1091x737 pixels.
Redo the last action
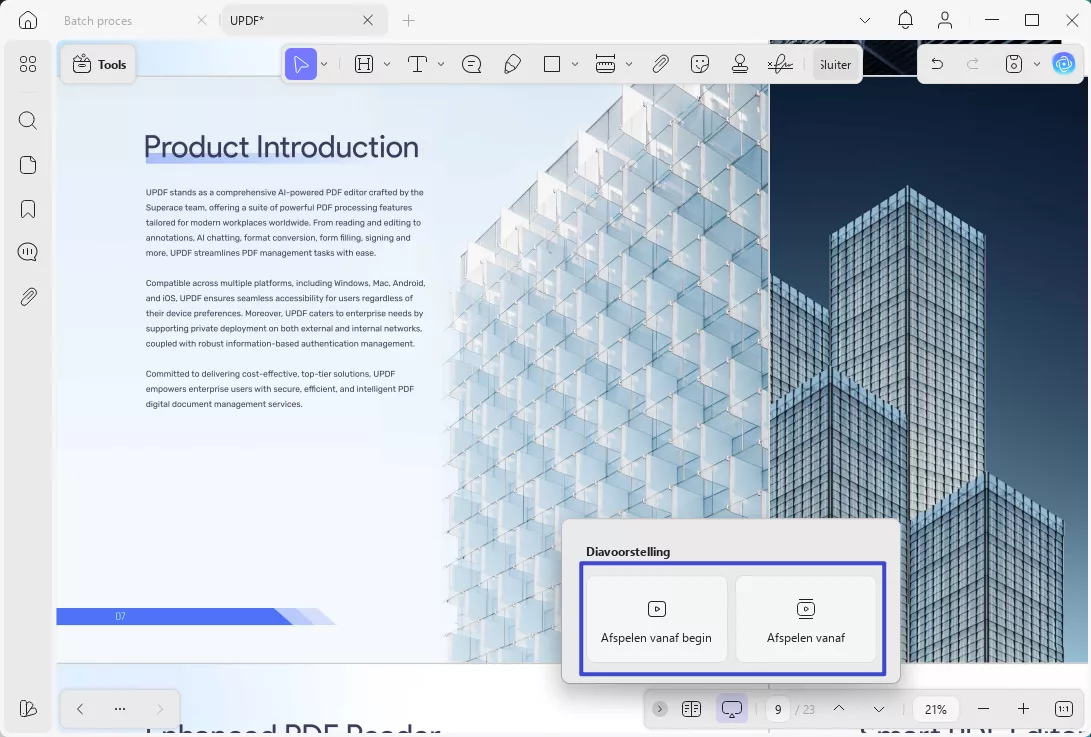pyautogui.click(x=973, y=64)
